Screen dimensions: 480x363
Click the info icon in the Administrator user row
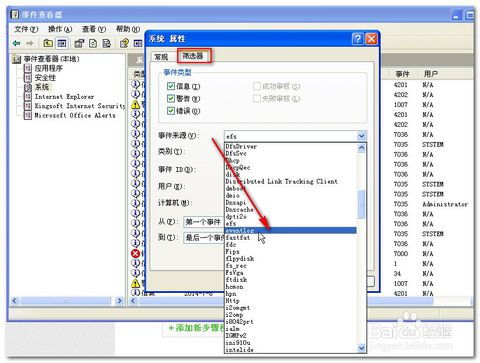(135, 204)
